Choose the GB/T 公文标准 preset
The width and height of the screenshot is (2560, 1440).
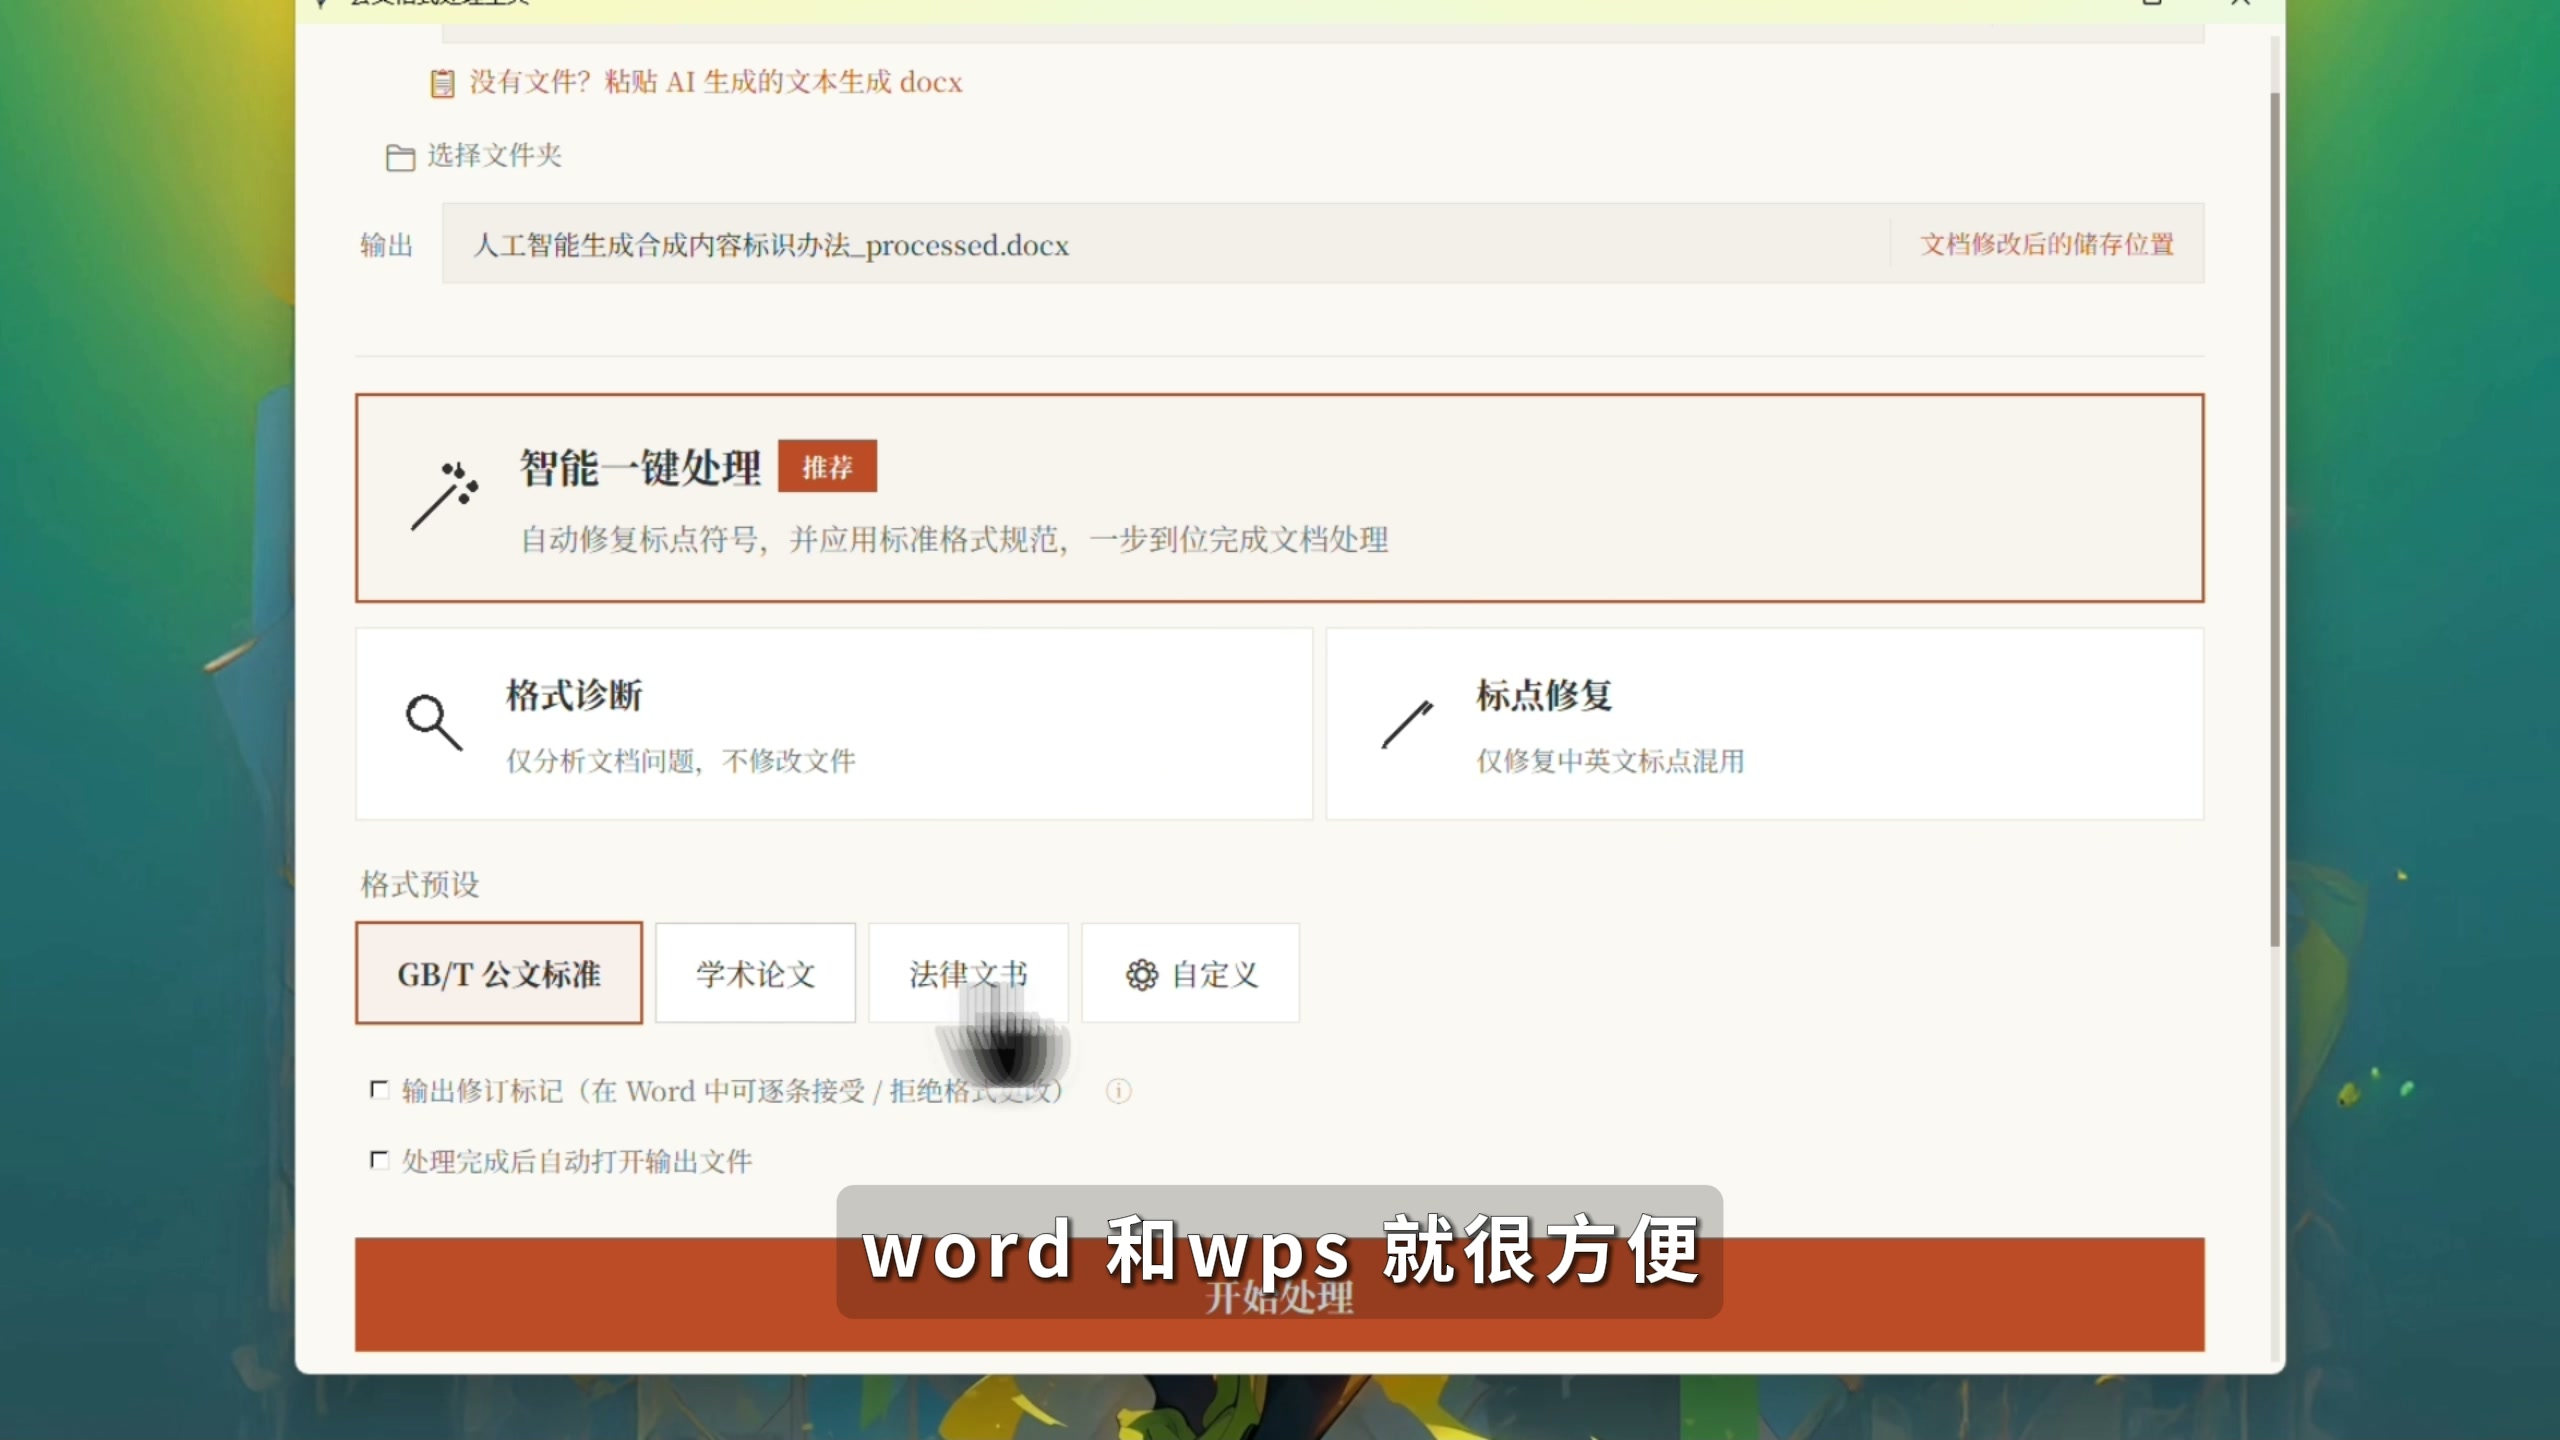point(499,973)
